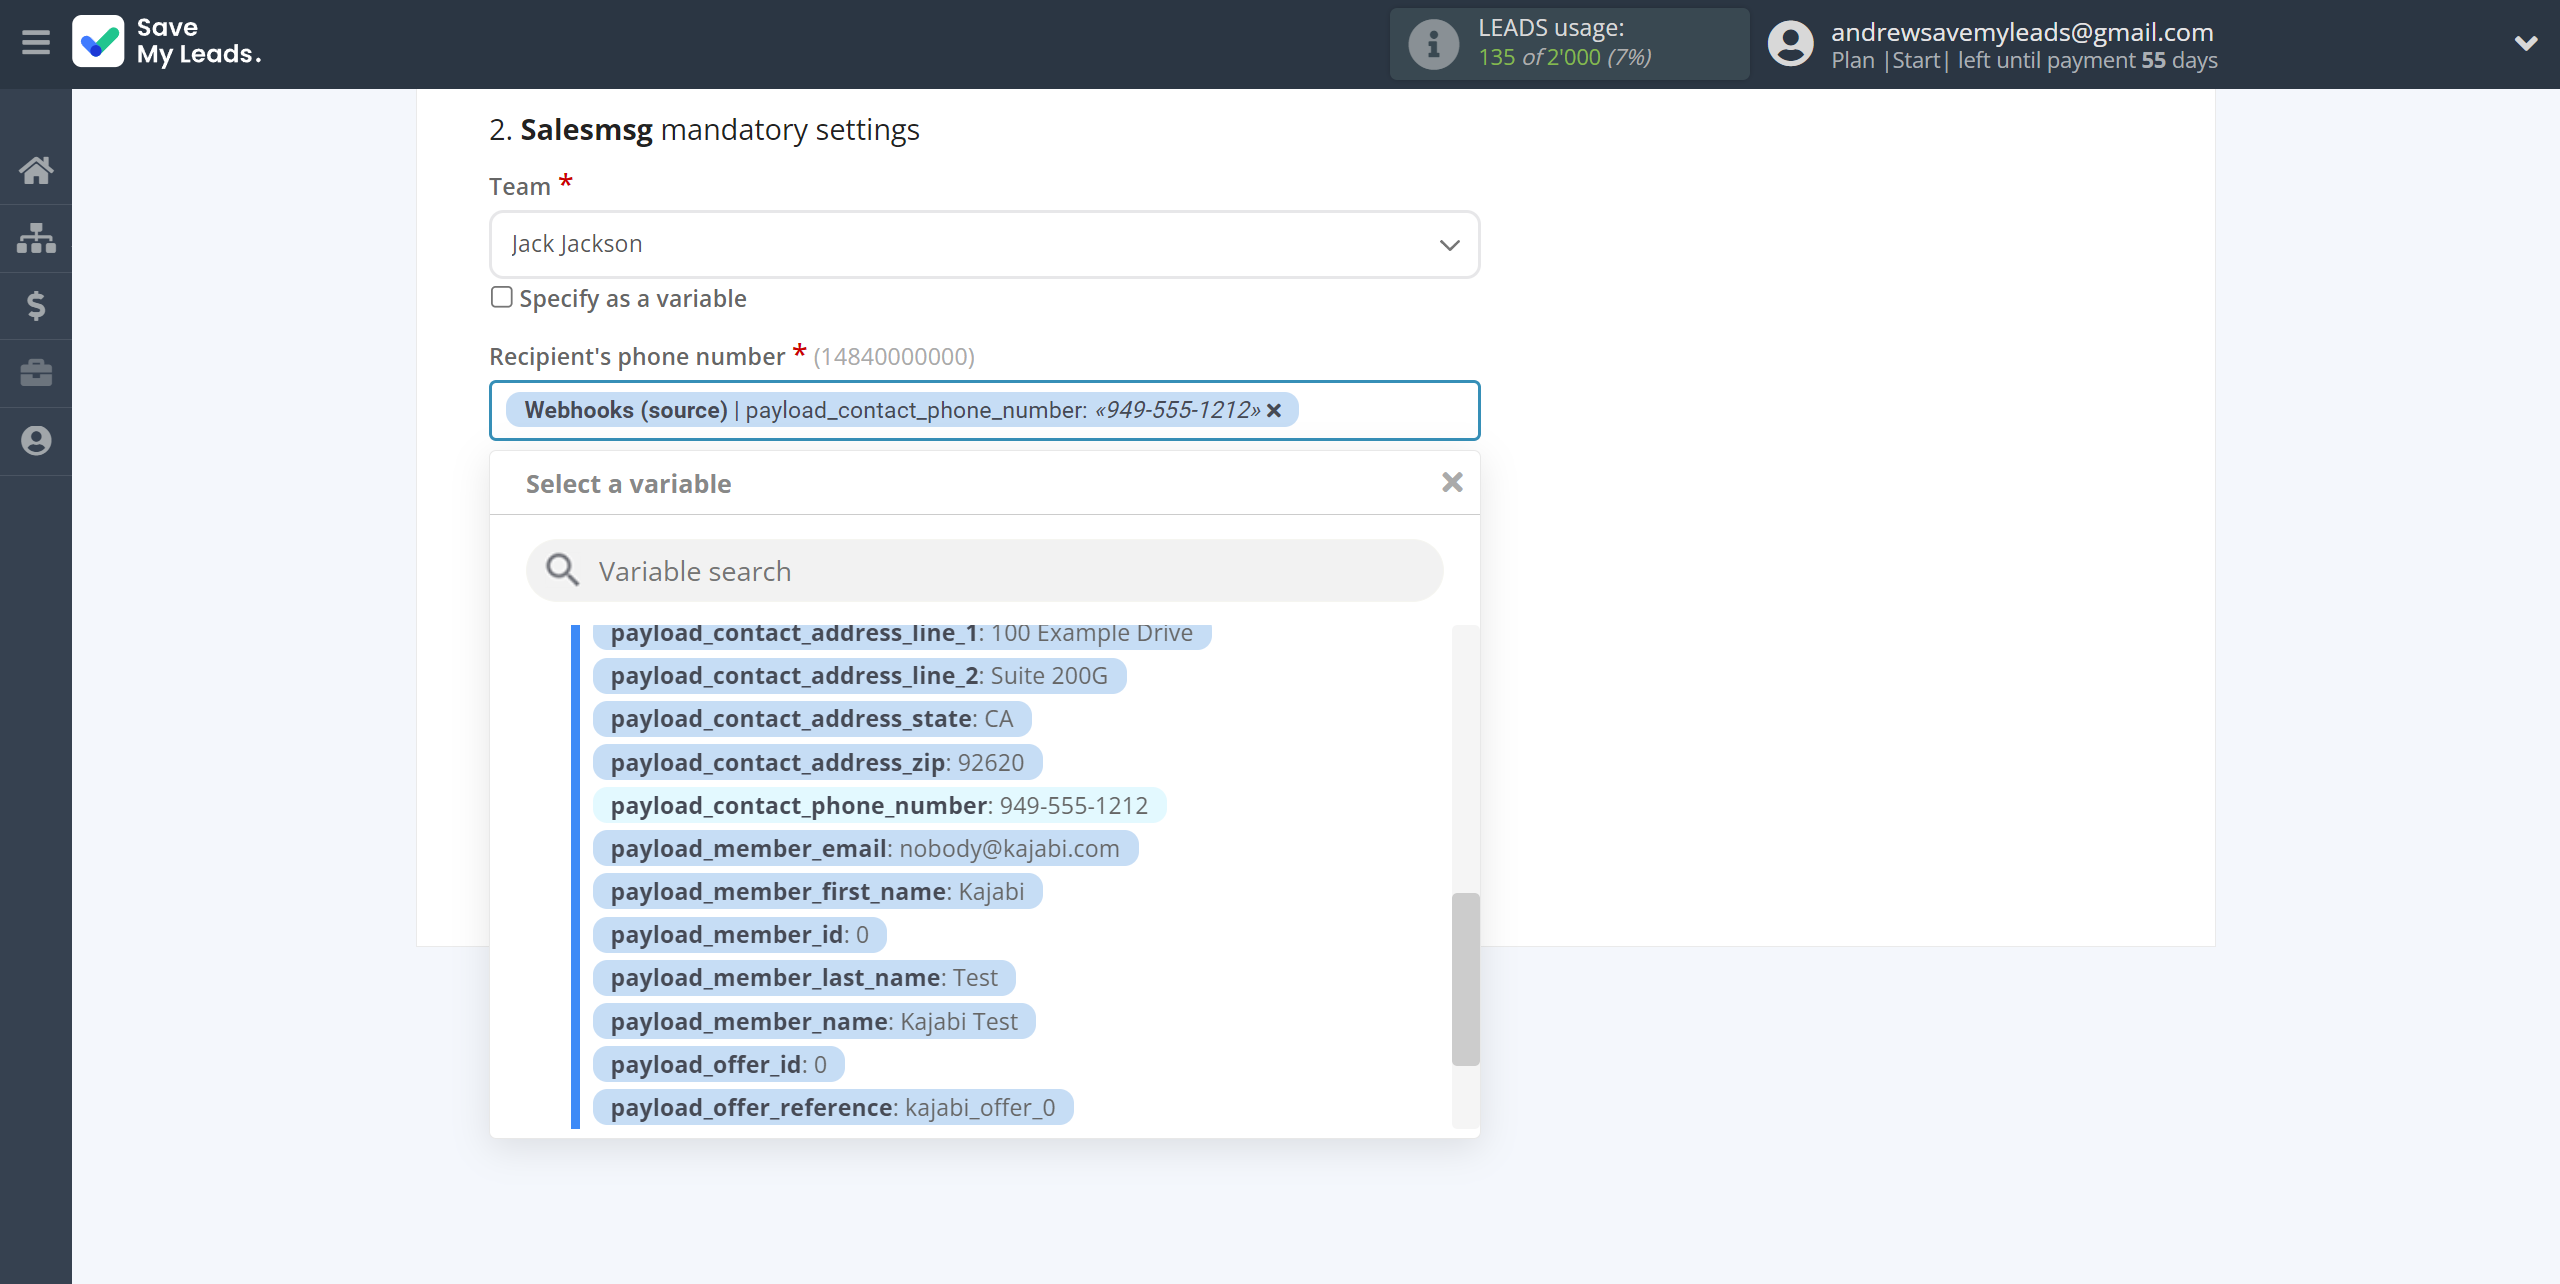Click the LEADS usage 135 of 2'000 counter

click(x=1564, y=57)
